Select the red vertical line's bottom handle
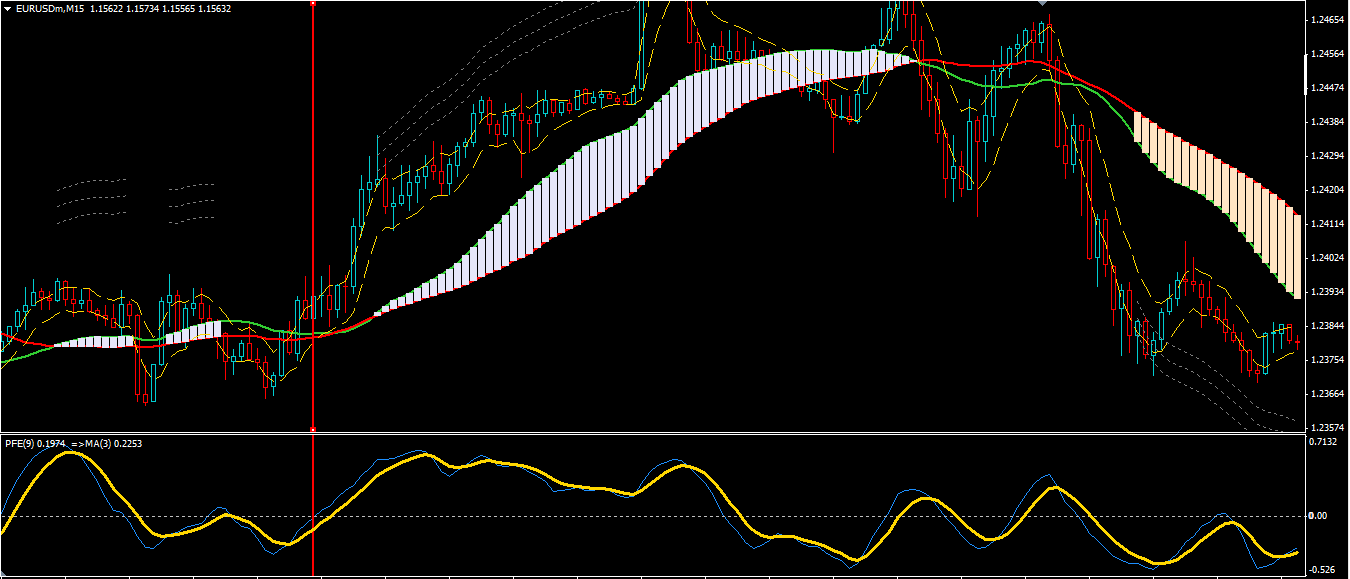 tap(313, 429)
